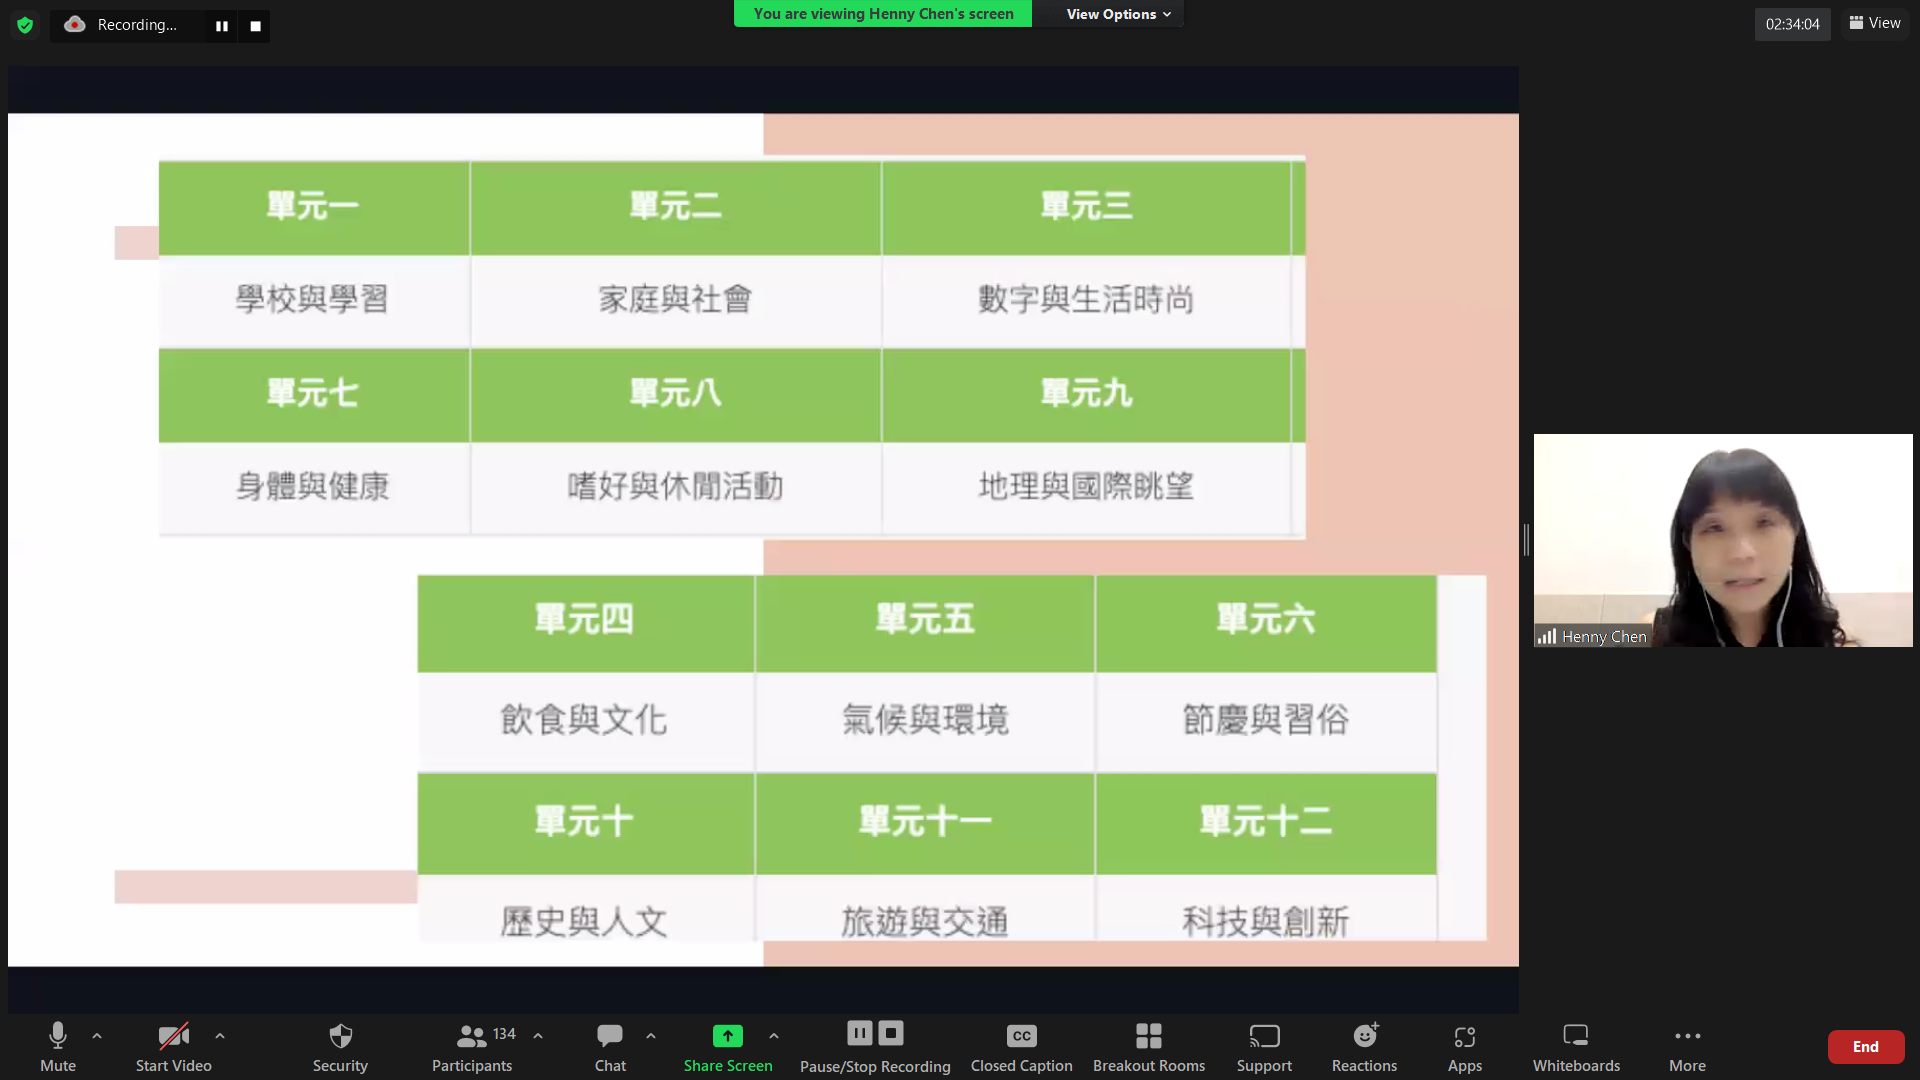Open Zoom Apps

(x=1464, y=1045)
